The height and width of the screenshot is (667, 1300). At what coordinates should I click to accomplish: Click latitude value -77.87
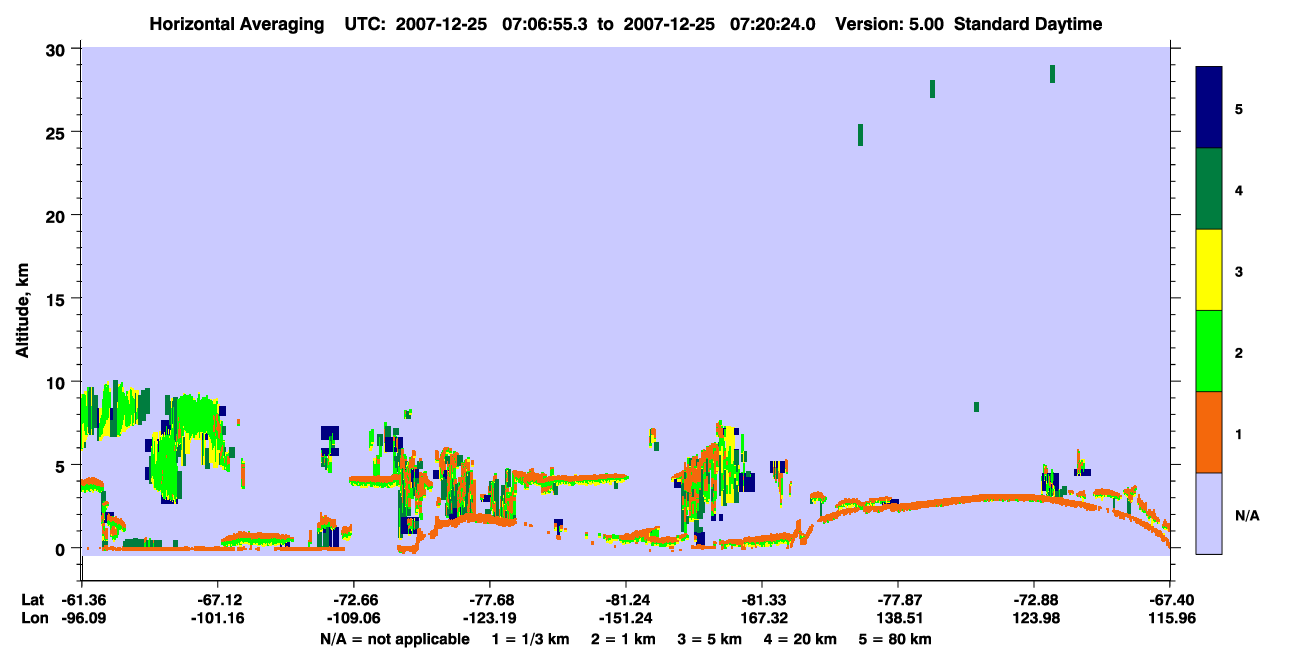[898, 600]
